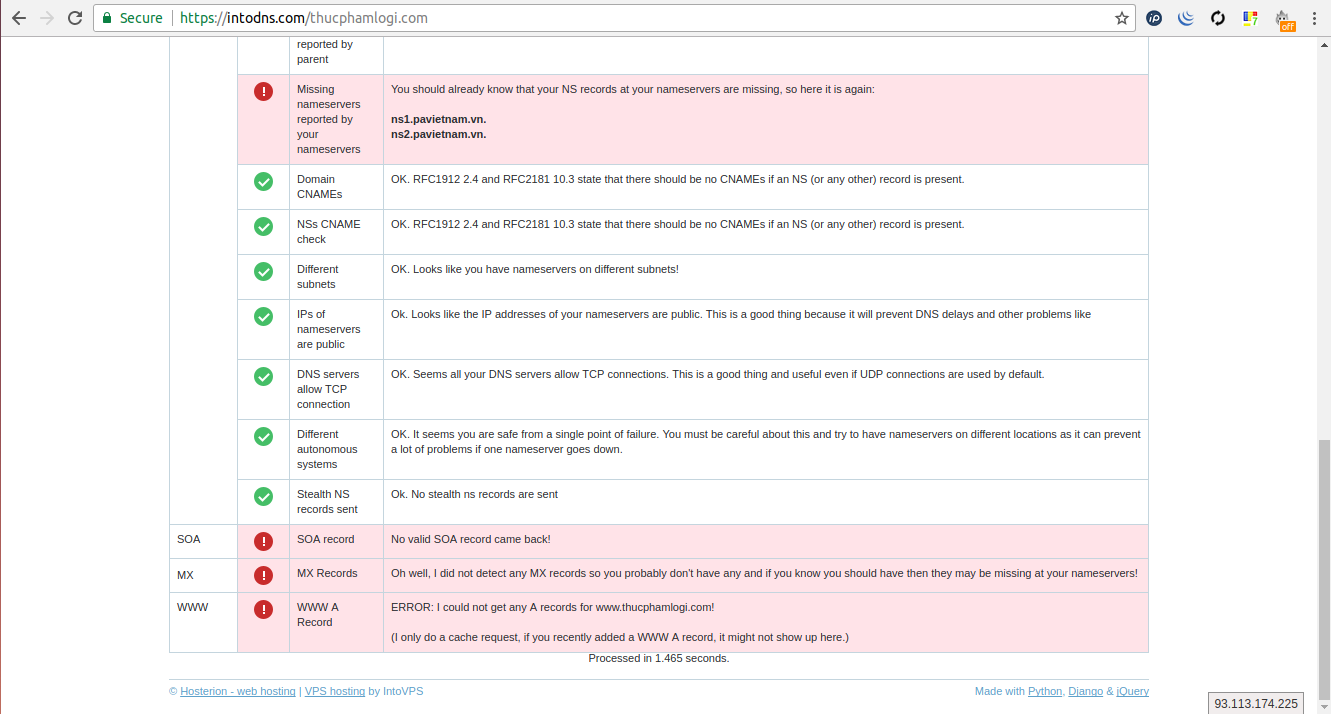Viewport: 1331px width, 714px height.
Task: Click the red error icon for MX Records
Action: 263,575
